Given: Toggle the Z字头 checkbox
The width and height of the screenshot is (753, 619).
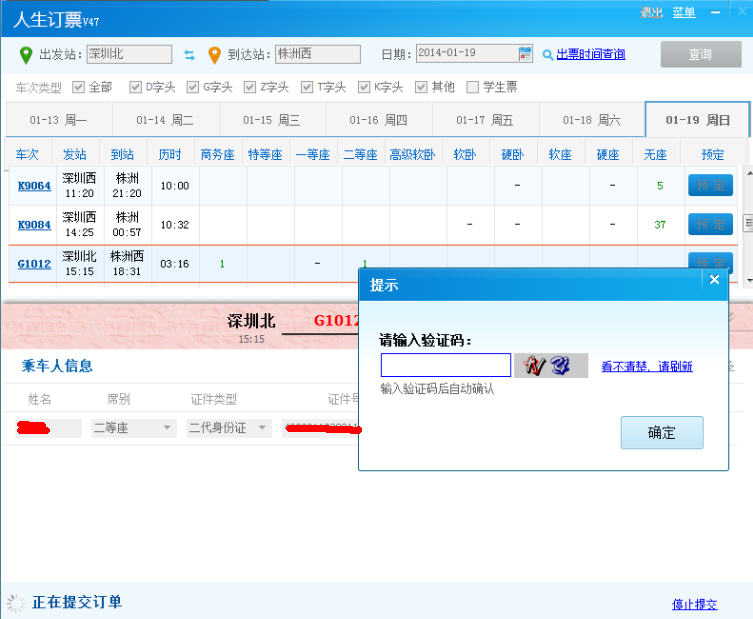Looking at the screenshot, I should pos(250,87).
